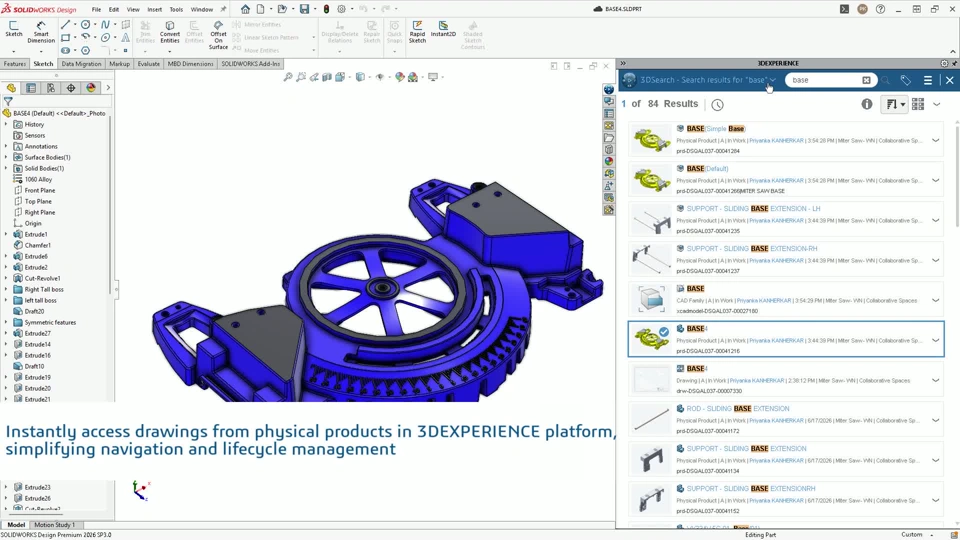Click the Rebuild traffic light icon

click(x=326, y=9)
